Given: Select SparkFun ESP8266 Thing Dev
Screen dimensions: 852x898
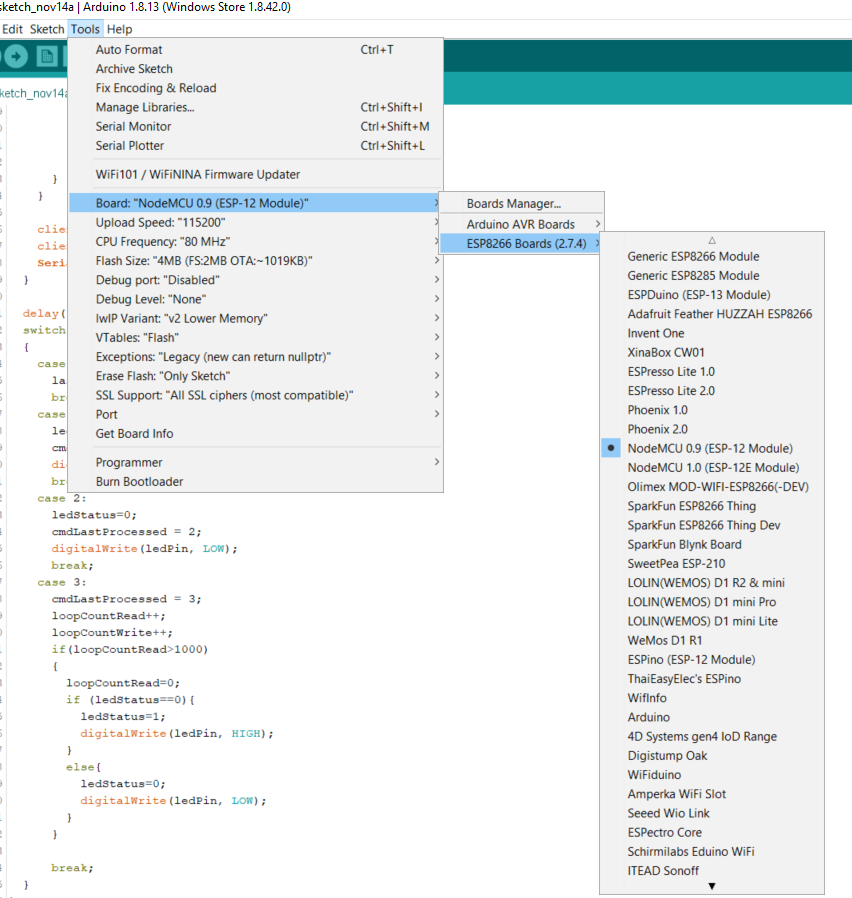Looking at the screenshot, I should 712,525.
